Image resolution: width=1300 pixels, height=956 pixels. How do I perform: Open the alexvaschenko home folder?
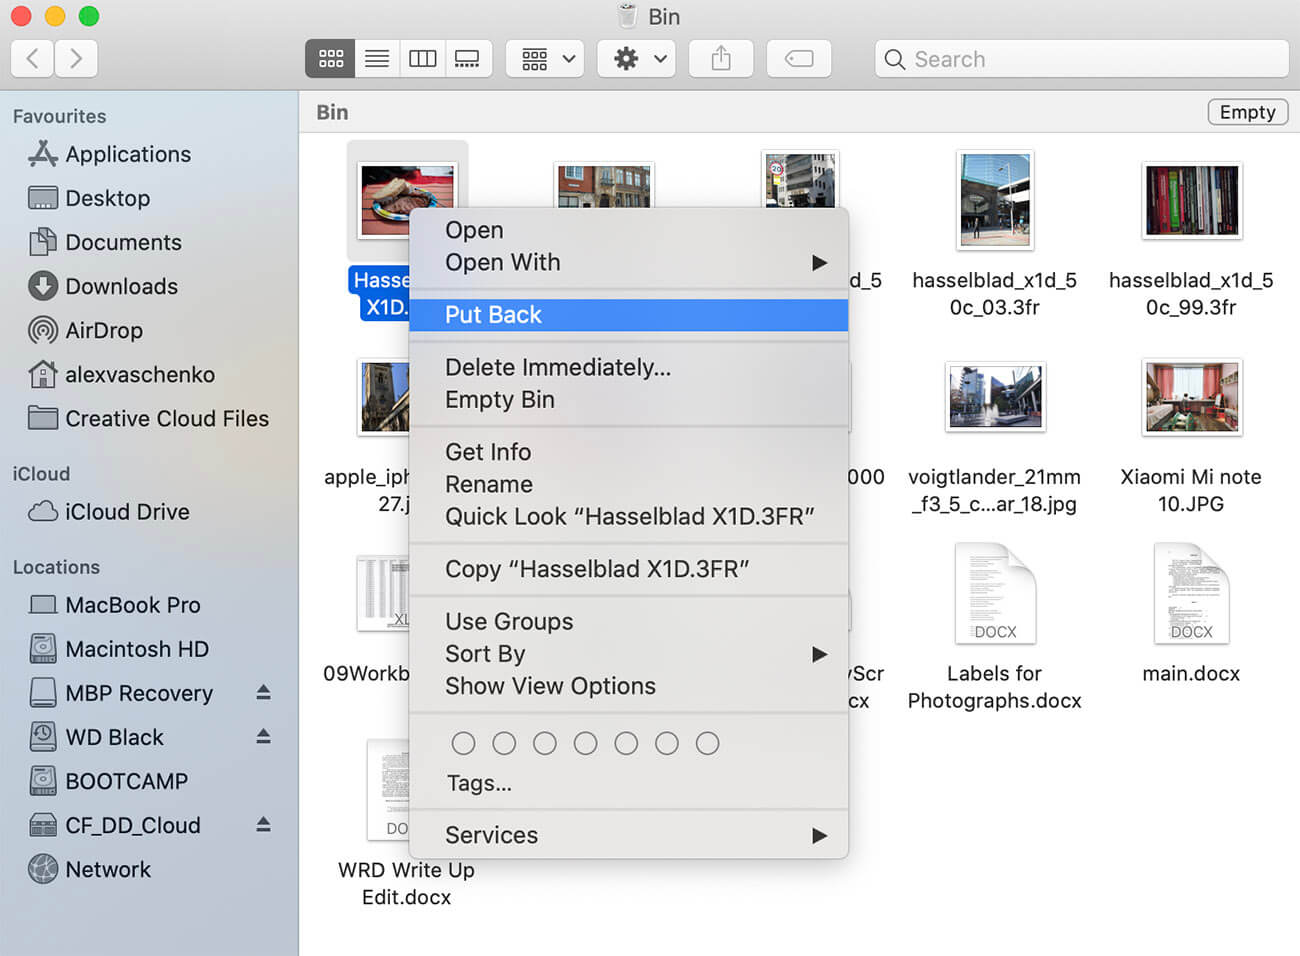(x=140, y=374)
